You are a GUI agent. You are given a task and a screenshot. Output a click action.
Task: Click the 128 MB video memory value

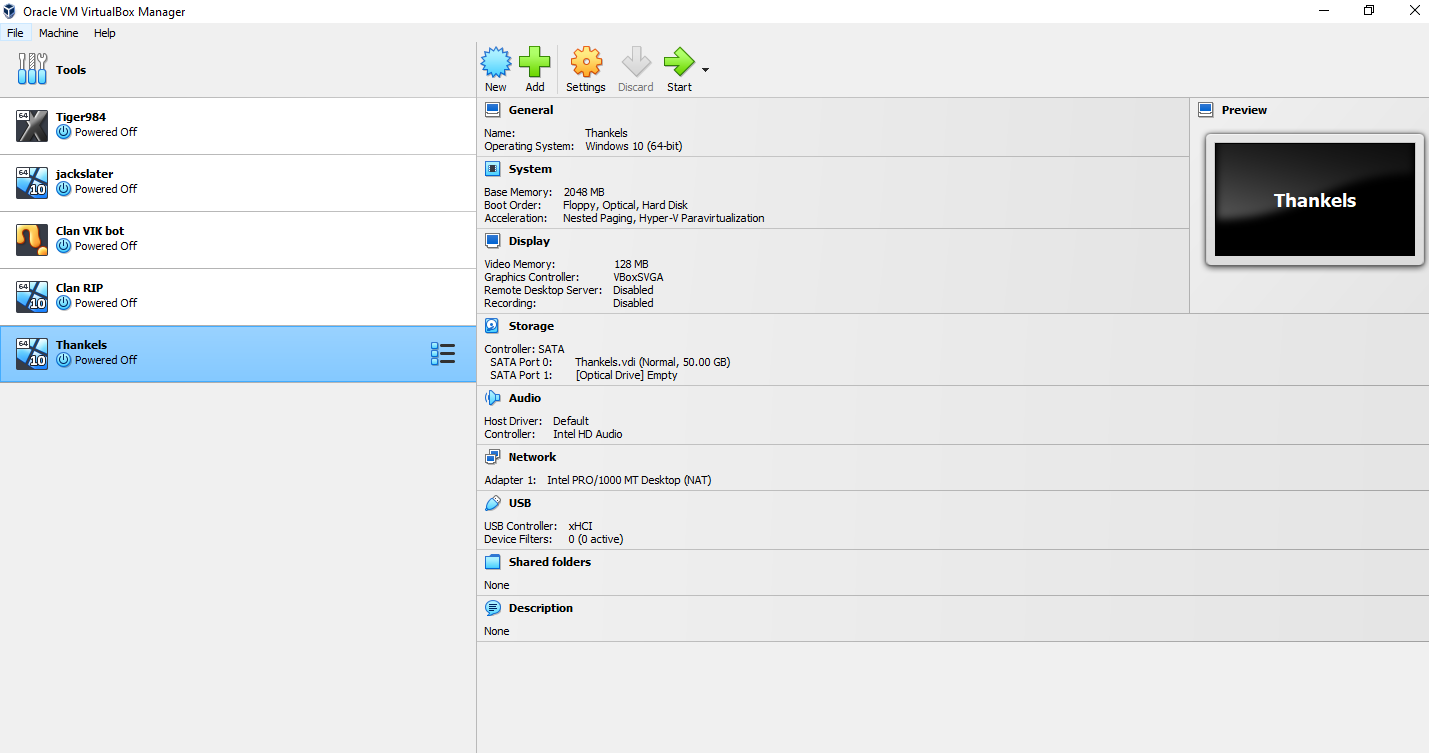pos(631,264)
